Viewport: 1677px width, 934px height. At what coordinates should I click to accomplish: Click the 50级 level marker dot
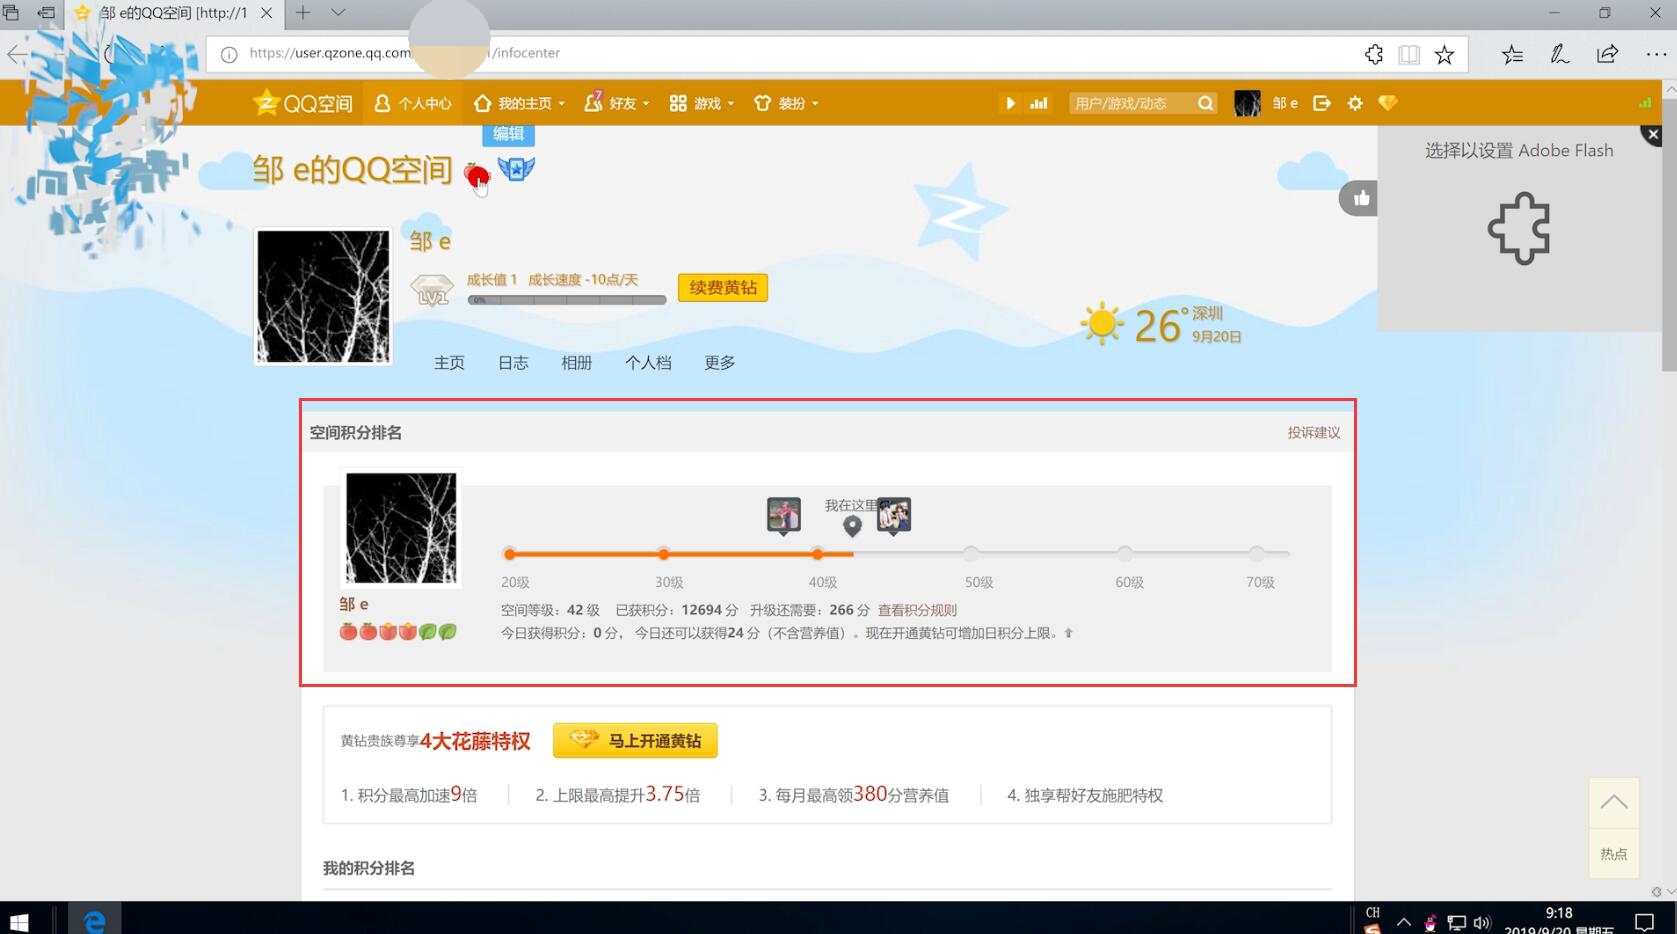pyautogui.click(x=971, y=553)
